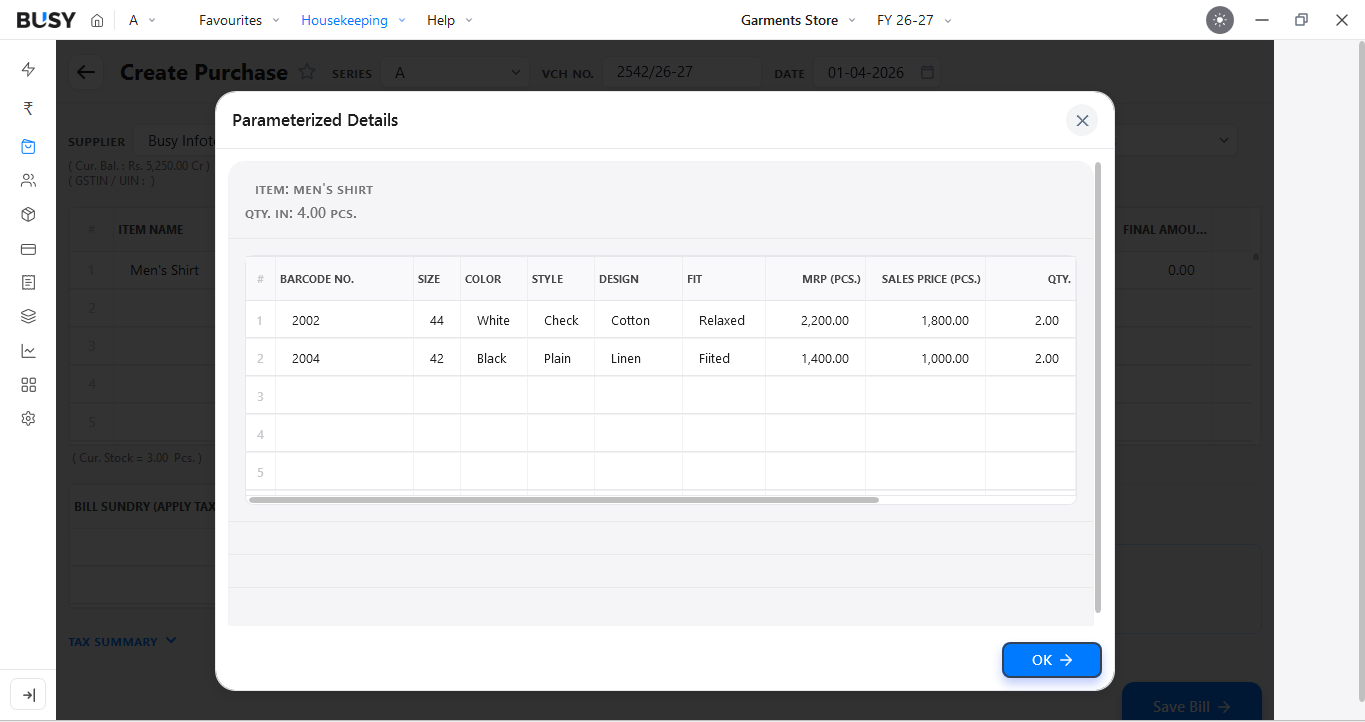1365x722 pixels.
Task: Toggle the brightness theme button
Action: click(1220, 20)
